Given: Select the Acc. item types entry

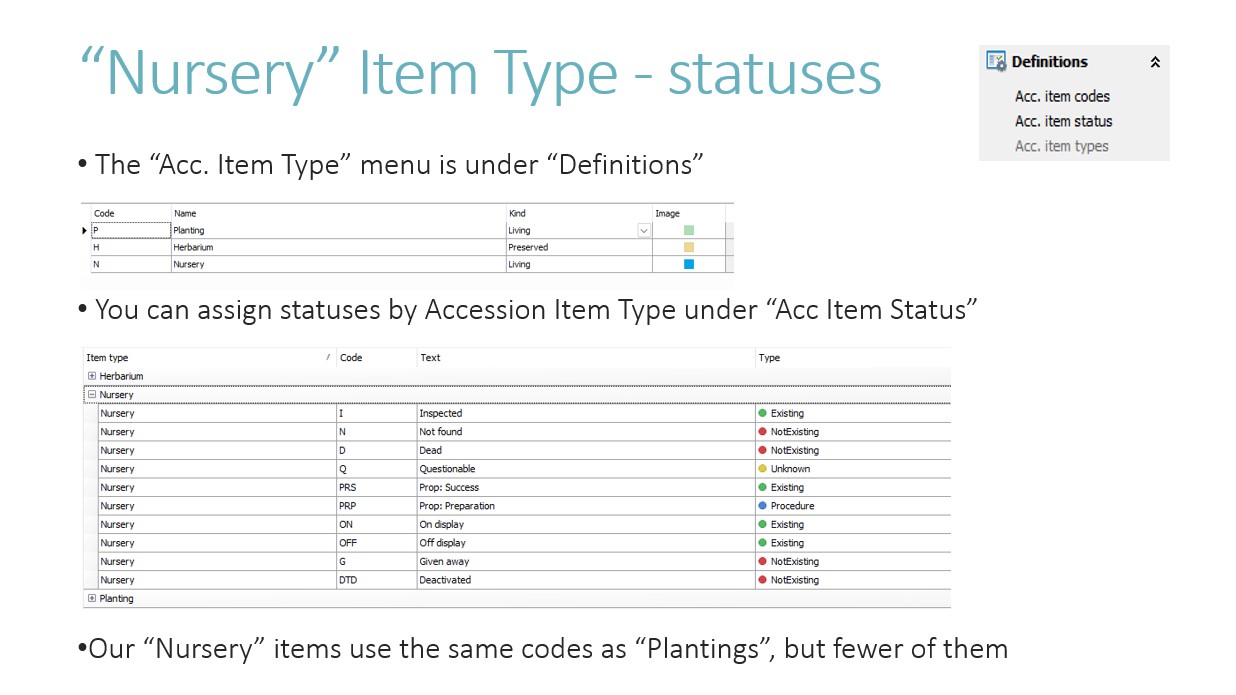Looking at the screenshot, I should pos(1061,146).
